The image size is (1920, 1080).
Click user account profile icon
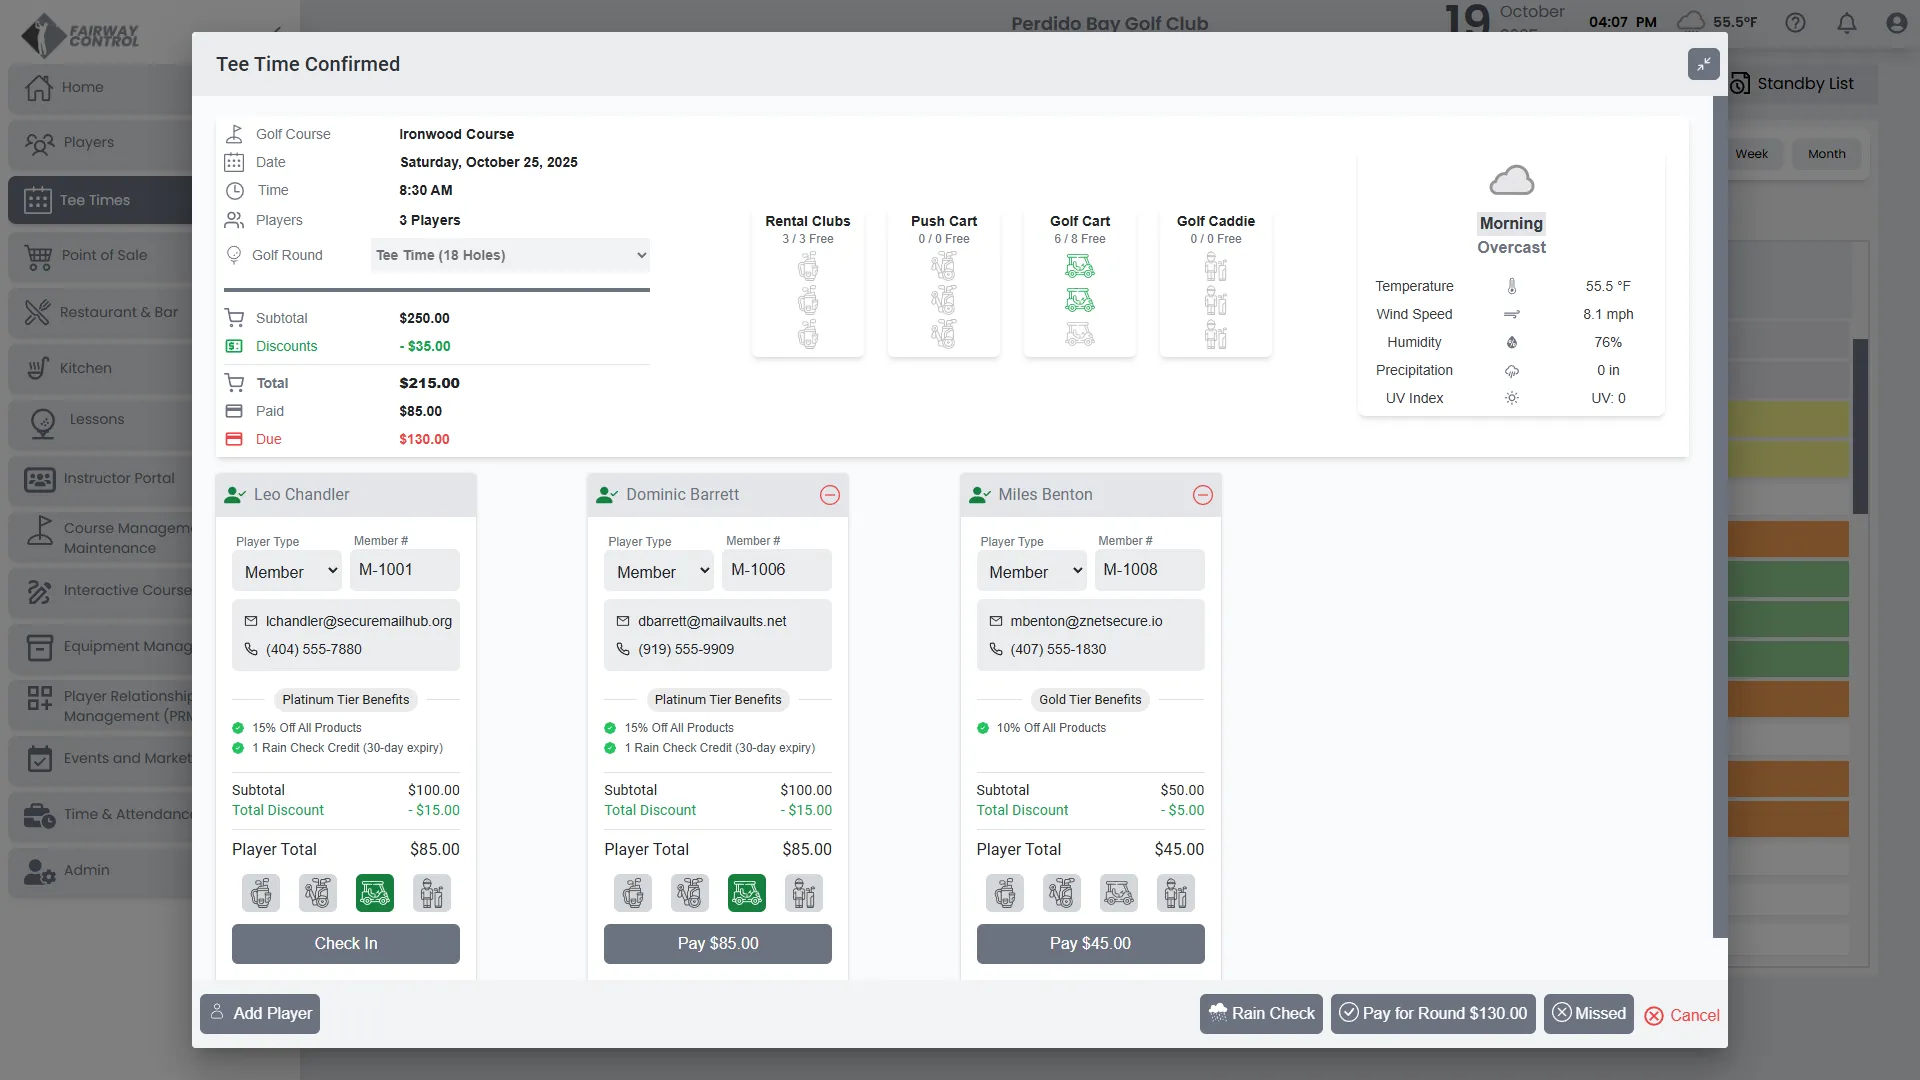(x=1896, y=23)
